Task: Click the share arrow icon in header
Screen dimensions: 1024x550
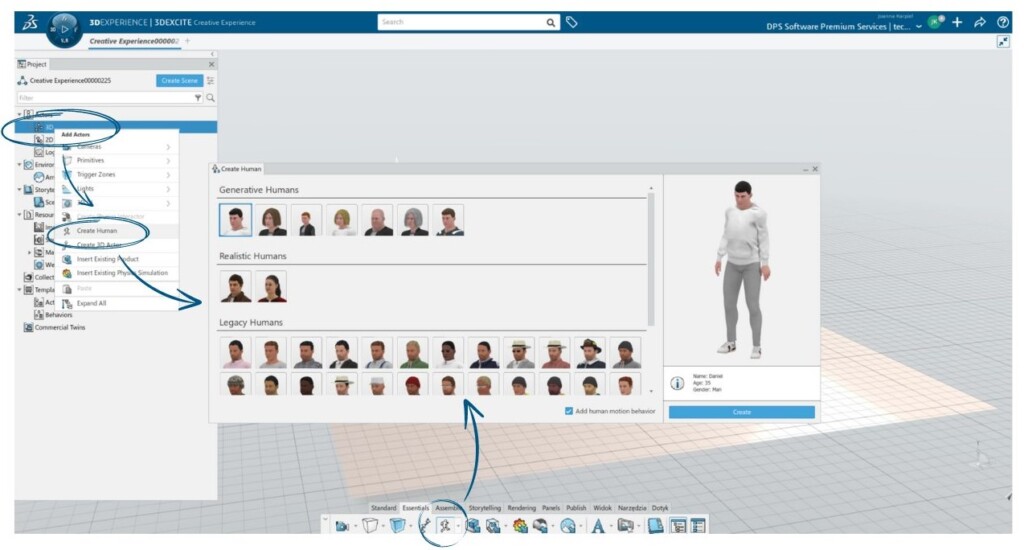Action: point(980,22)
